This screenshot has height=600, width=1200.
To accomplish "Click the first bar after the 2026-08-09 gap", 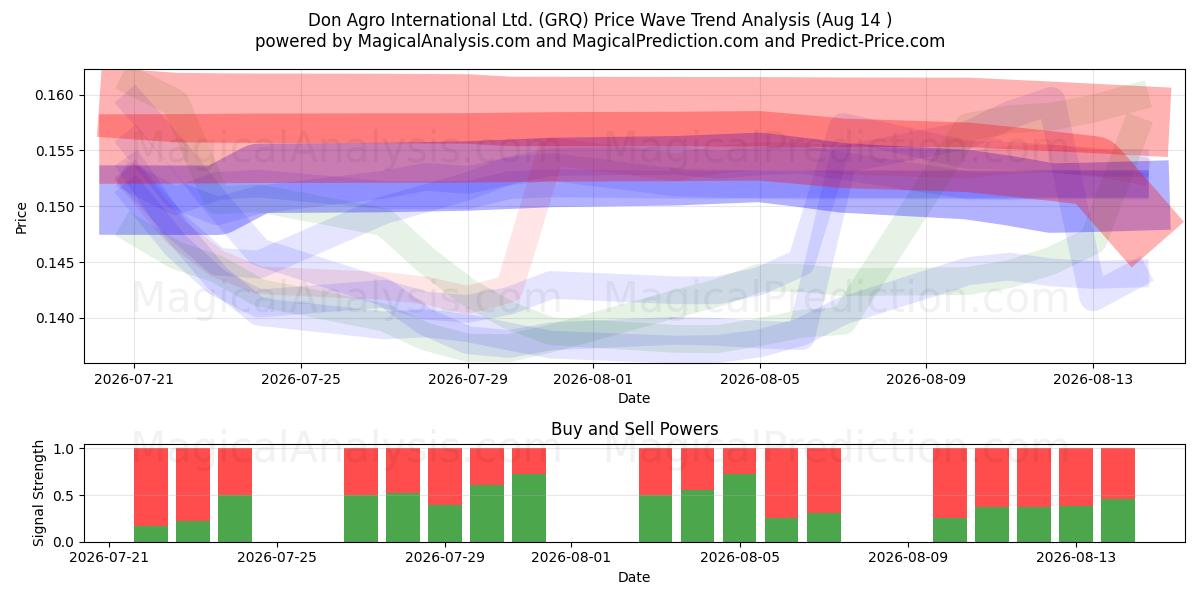I will [x=950, y=495].
